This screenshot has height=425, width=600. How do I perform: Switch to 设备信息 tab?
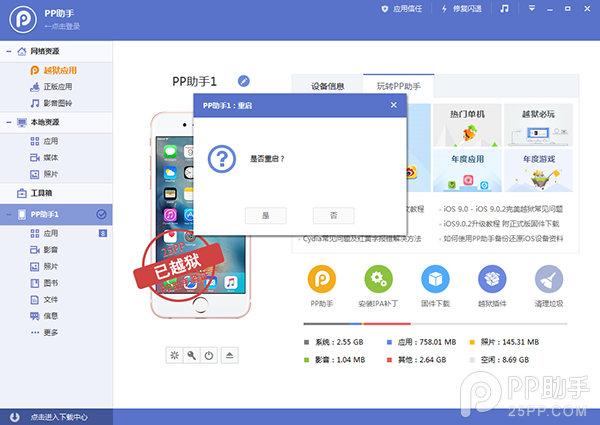point(328,86)
